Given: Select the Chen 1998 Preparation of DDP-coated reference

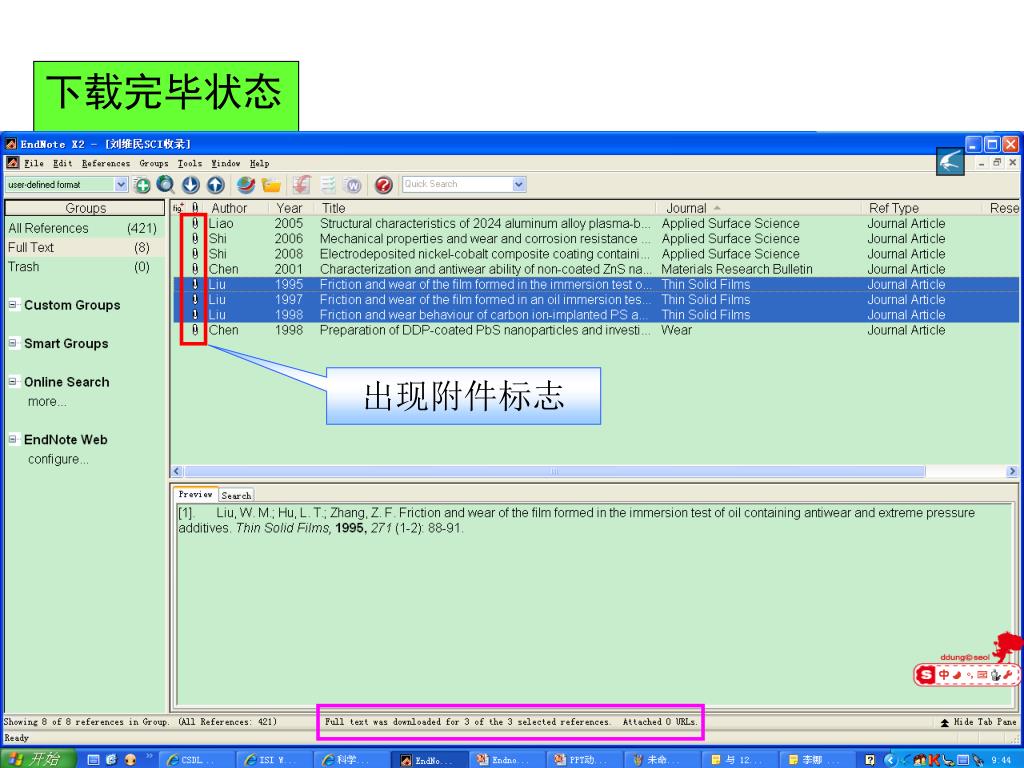Looking at the screenshot, I should point(596,330).
